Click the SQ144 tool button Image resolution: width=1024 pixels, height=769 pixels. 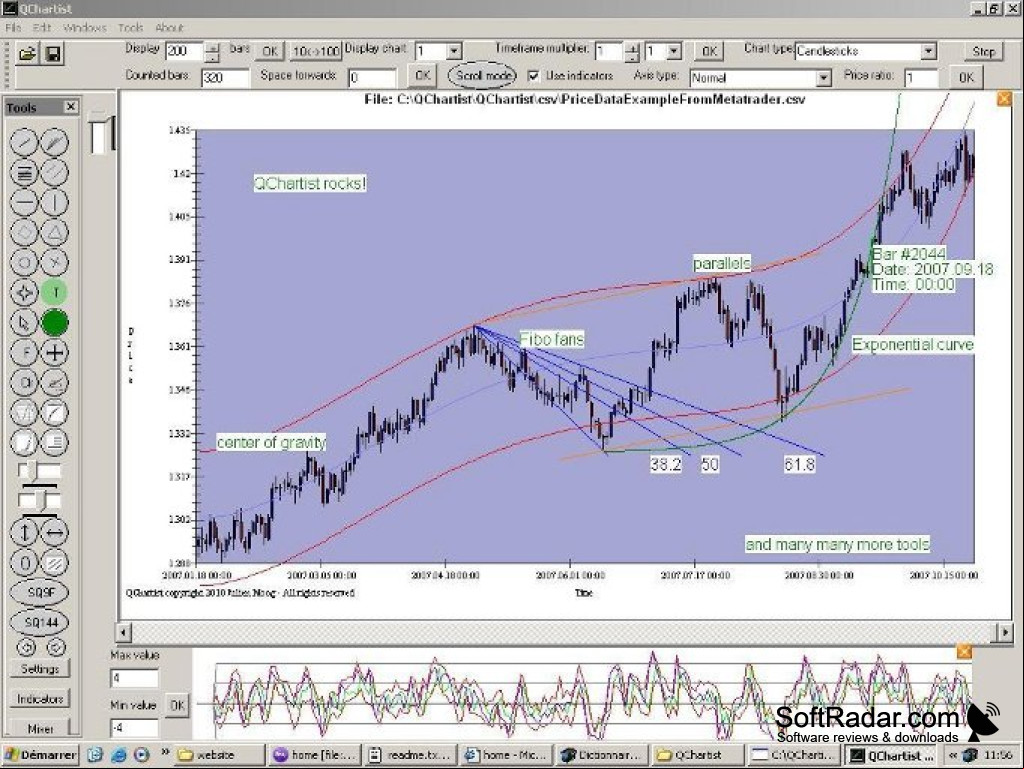point(40,623)
